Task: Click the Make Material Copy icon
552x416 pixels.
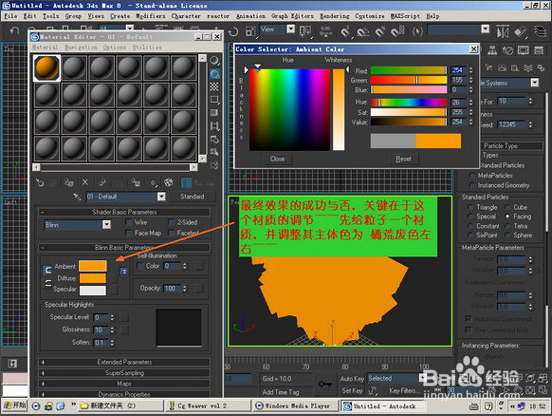Action: click(102, 182)
